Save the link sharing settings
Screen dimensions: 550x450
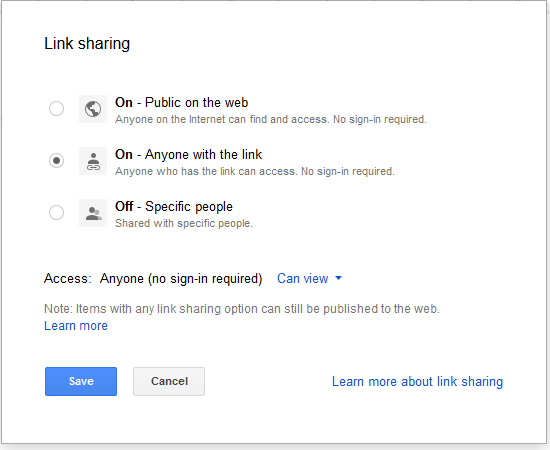81,381
